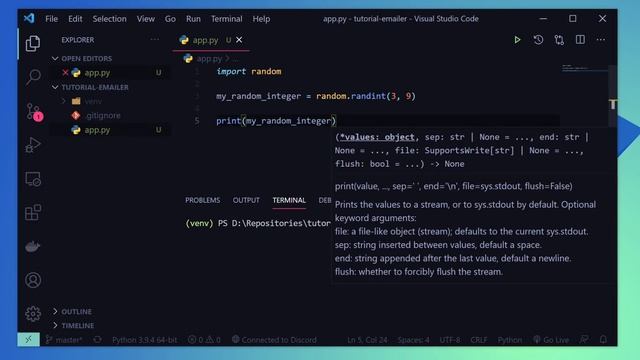
Task: Change file encoding UTF-8
Action: tap(450, 340)
